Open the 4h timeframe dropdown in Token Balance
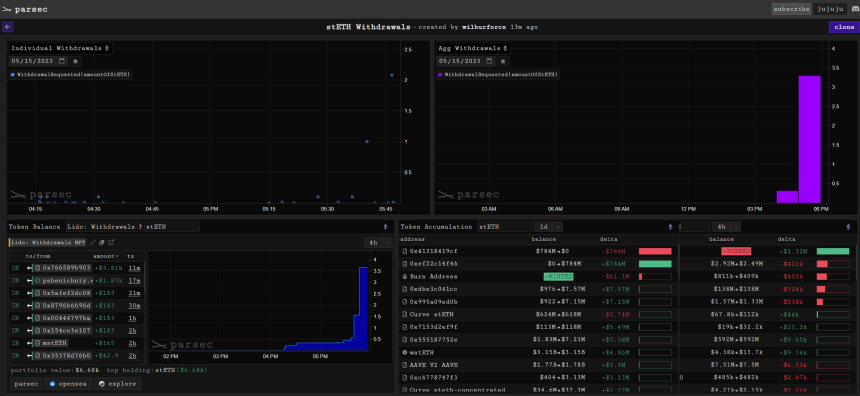 (x=378, y=242)
